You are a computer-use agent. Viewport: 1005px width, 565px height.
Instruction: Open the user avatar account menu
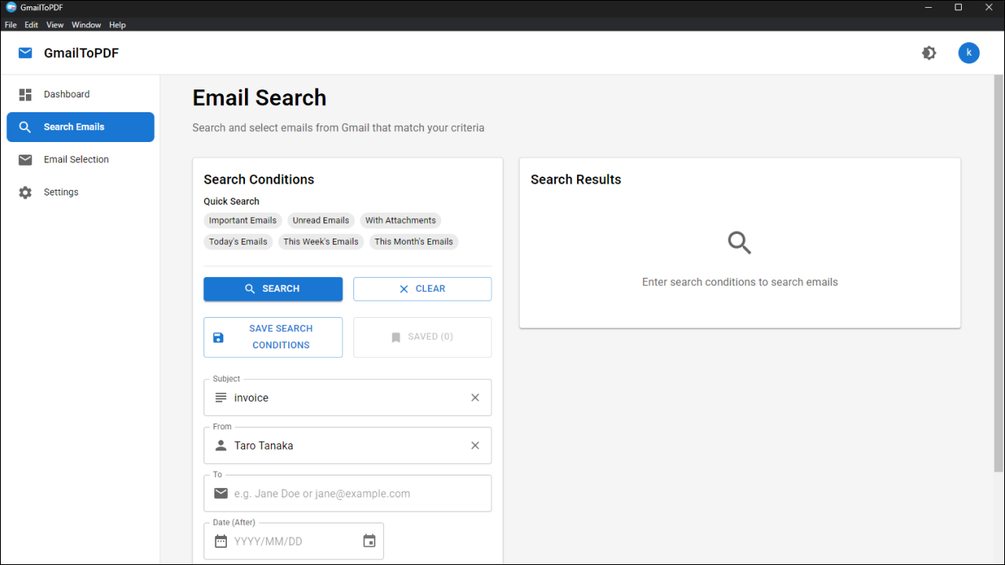pyautogui.click(x=968, y=53)
